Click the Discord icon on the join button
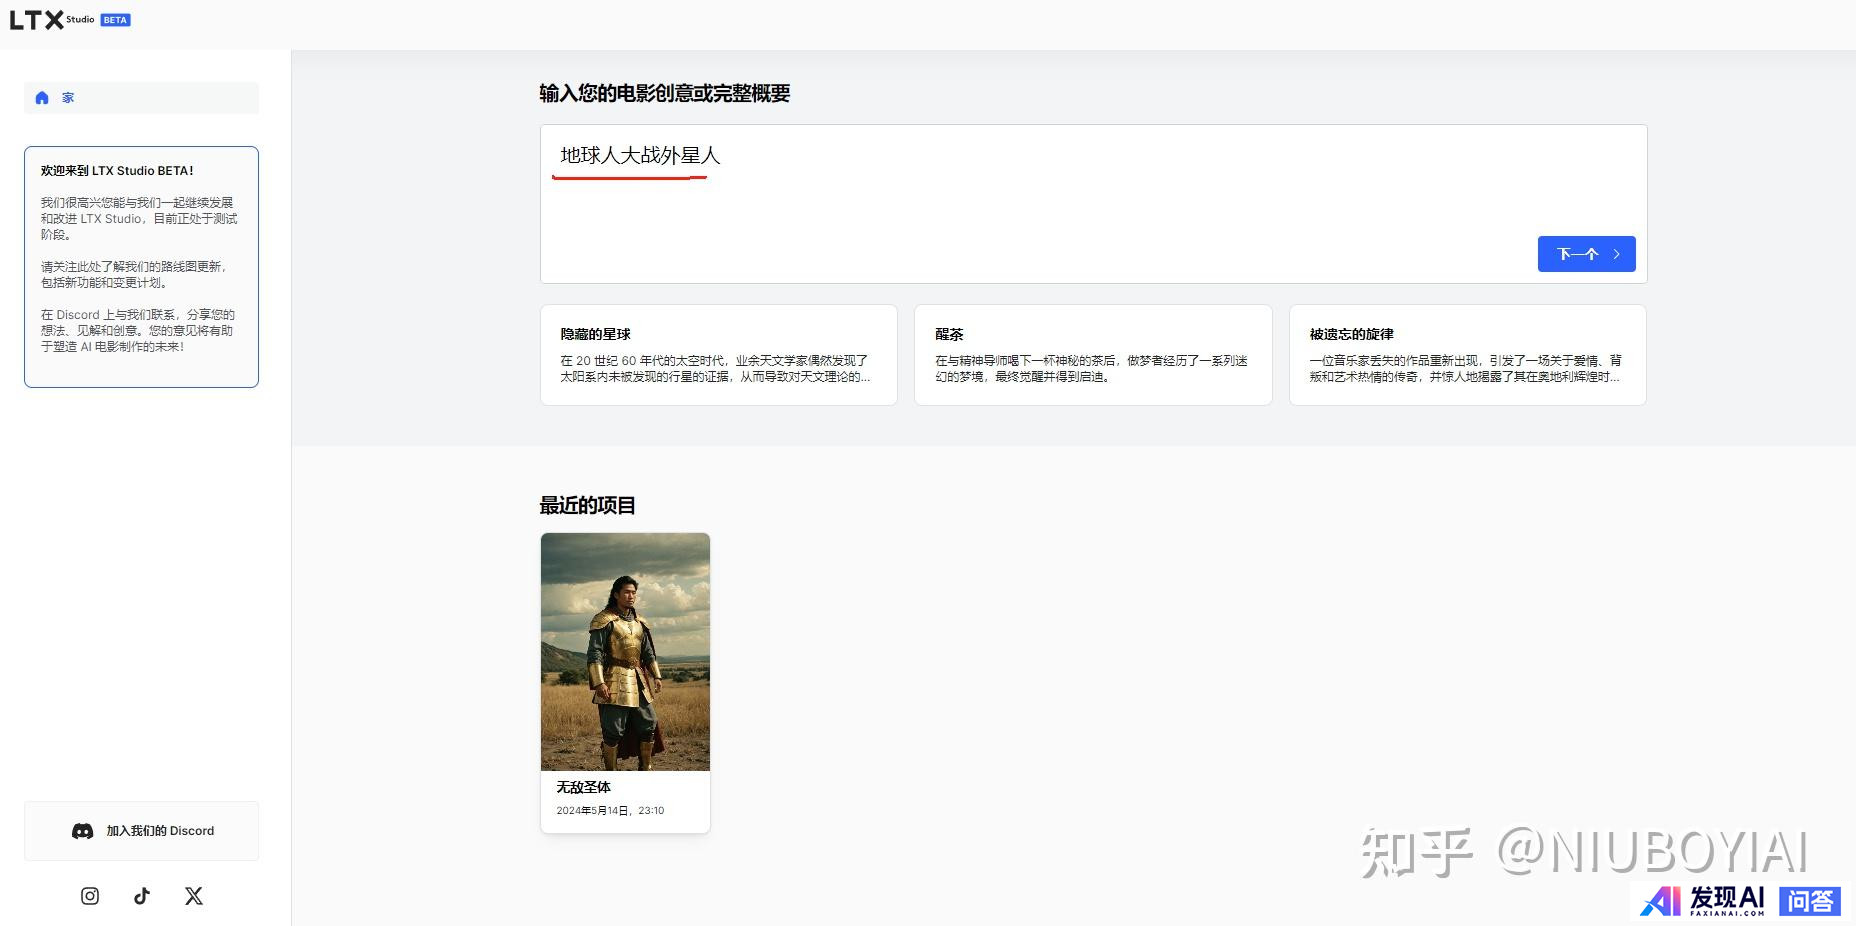This screenshot has width=1856, height=926. pos(82,831)
